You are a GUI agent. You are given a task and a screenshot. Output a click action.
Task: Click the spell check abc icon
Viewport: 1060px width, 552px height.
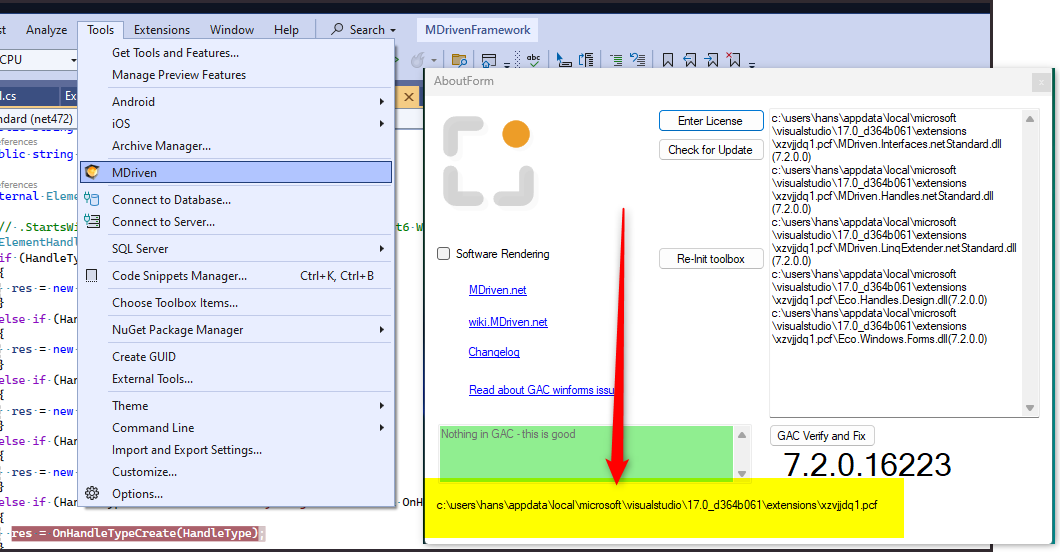point(535,61)
